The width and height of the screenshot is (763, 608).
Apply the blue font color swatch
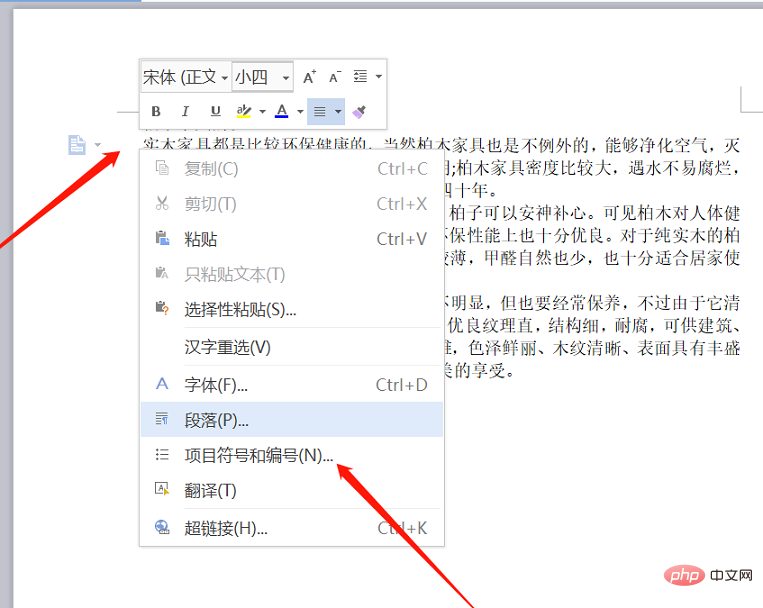pyautogui.click(x=282, y=111)
